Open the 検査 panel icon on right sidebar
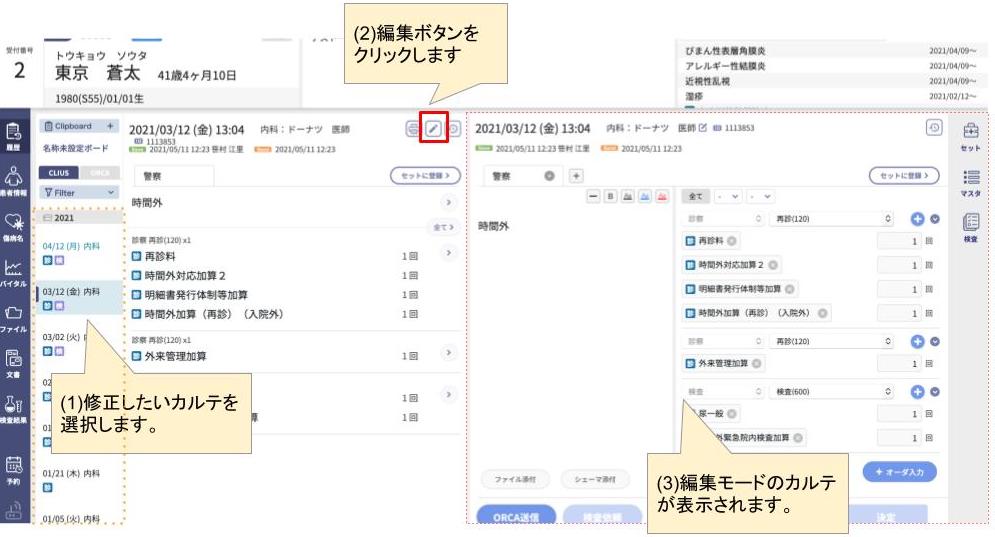The width and height of the screenshot is (995, 537). 970,228
